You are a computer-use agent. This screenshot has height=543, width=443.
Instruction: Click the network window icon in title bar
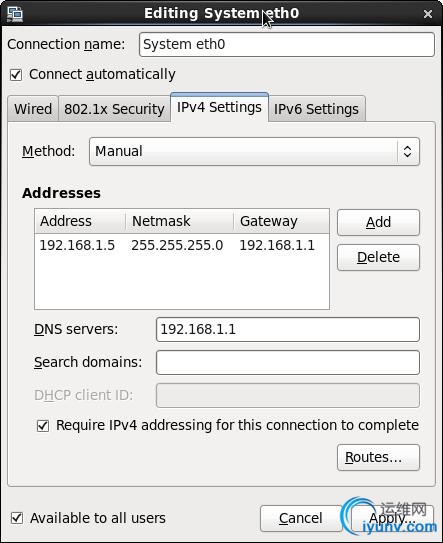[15, 14]
